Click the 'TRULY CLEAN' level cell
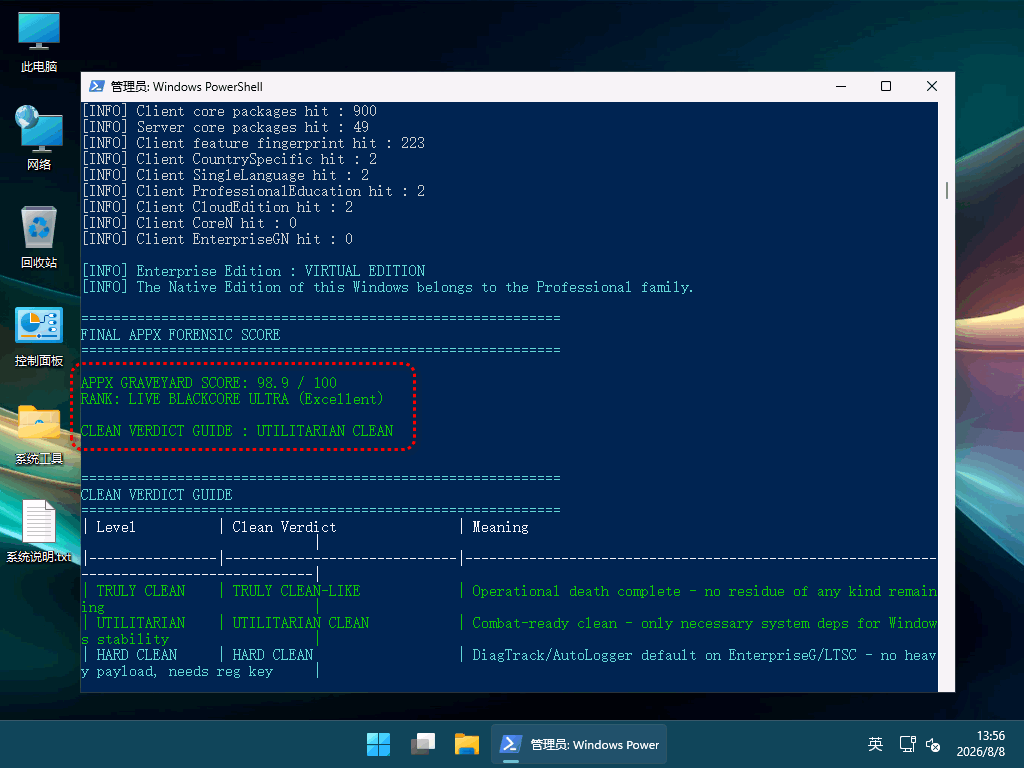The image size is (1024, 768). [x=141, y=591]
